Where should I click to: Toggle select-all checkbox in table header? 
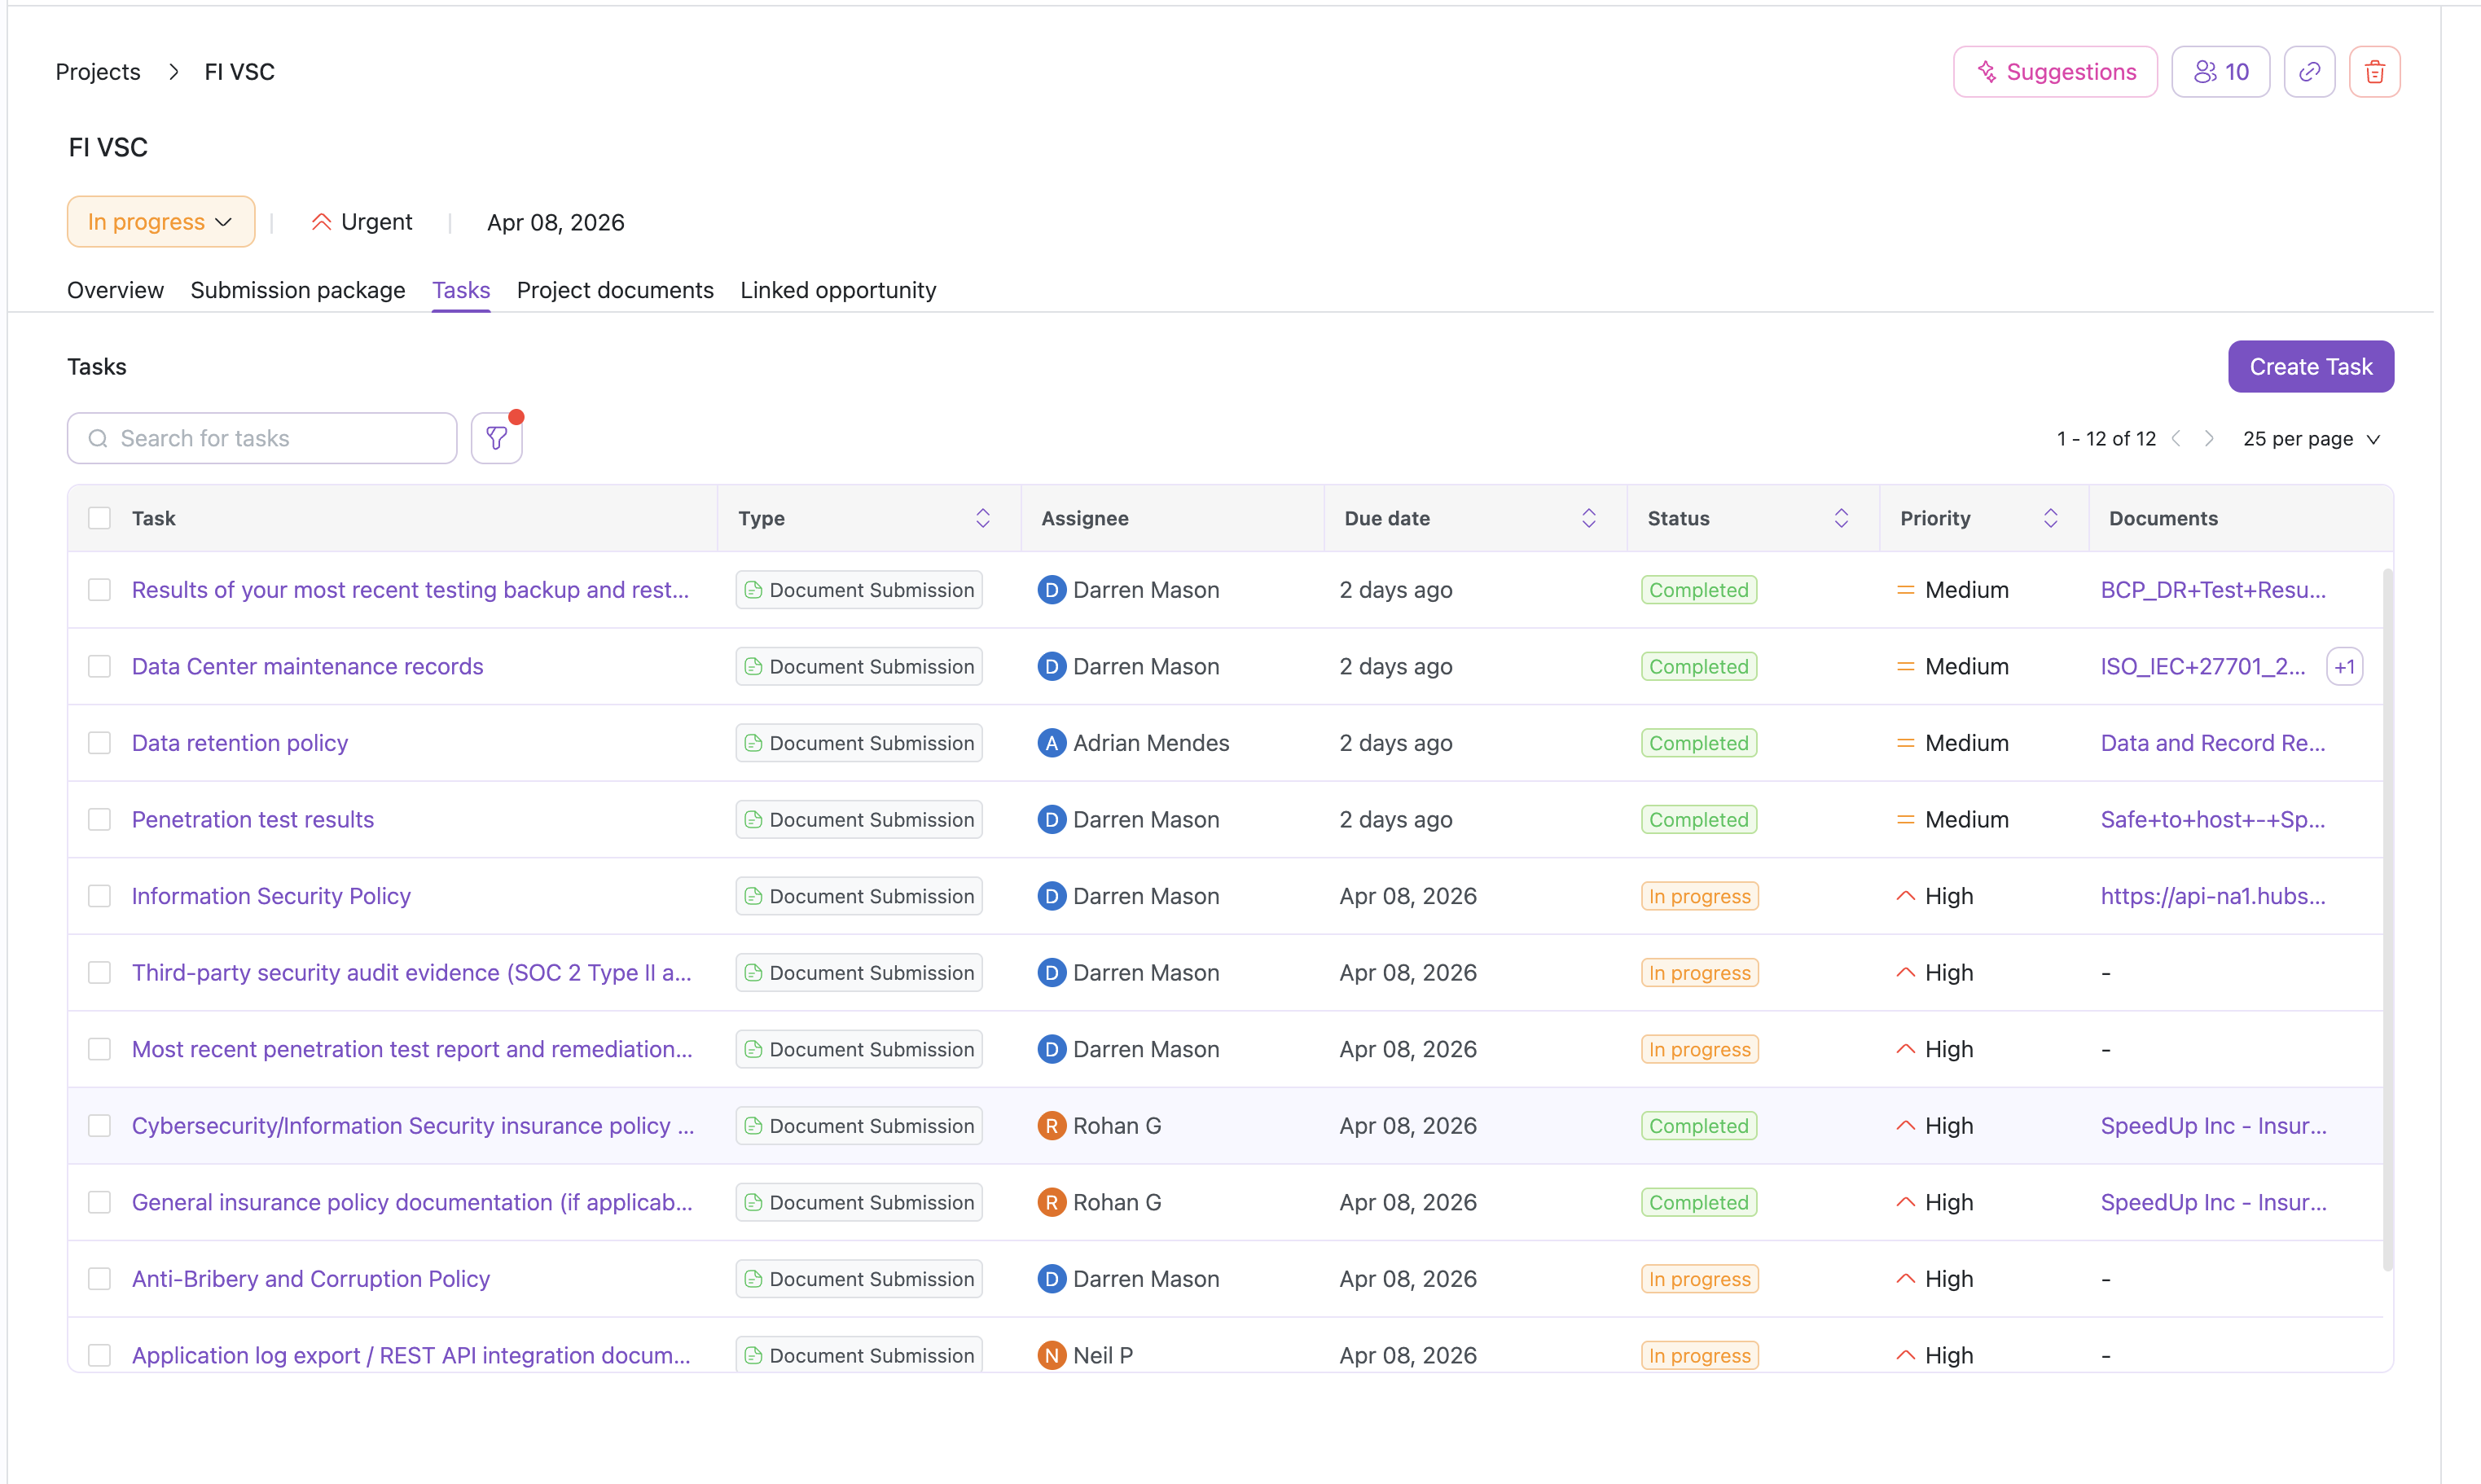coord(99,518)
